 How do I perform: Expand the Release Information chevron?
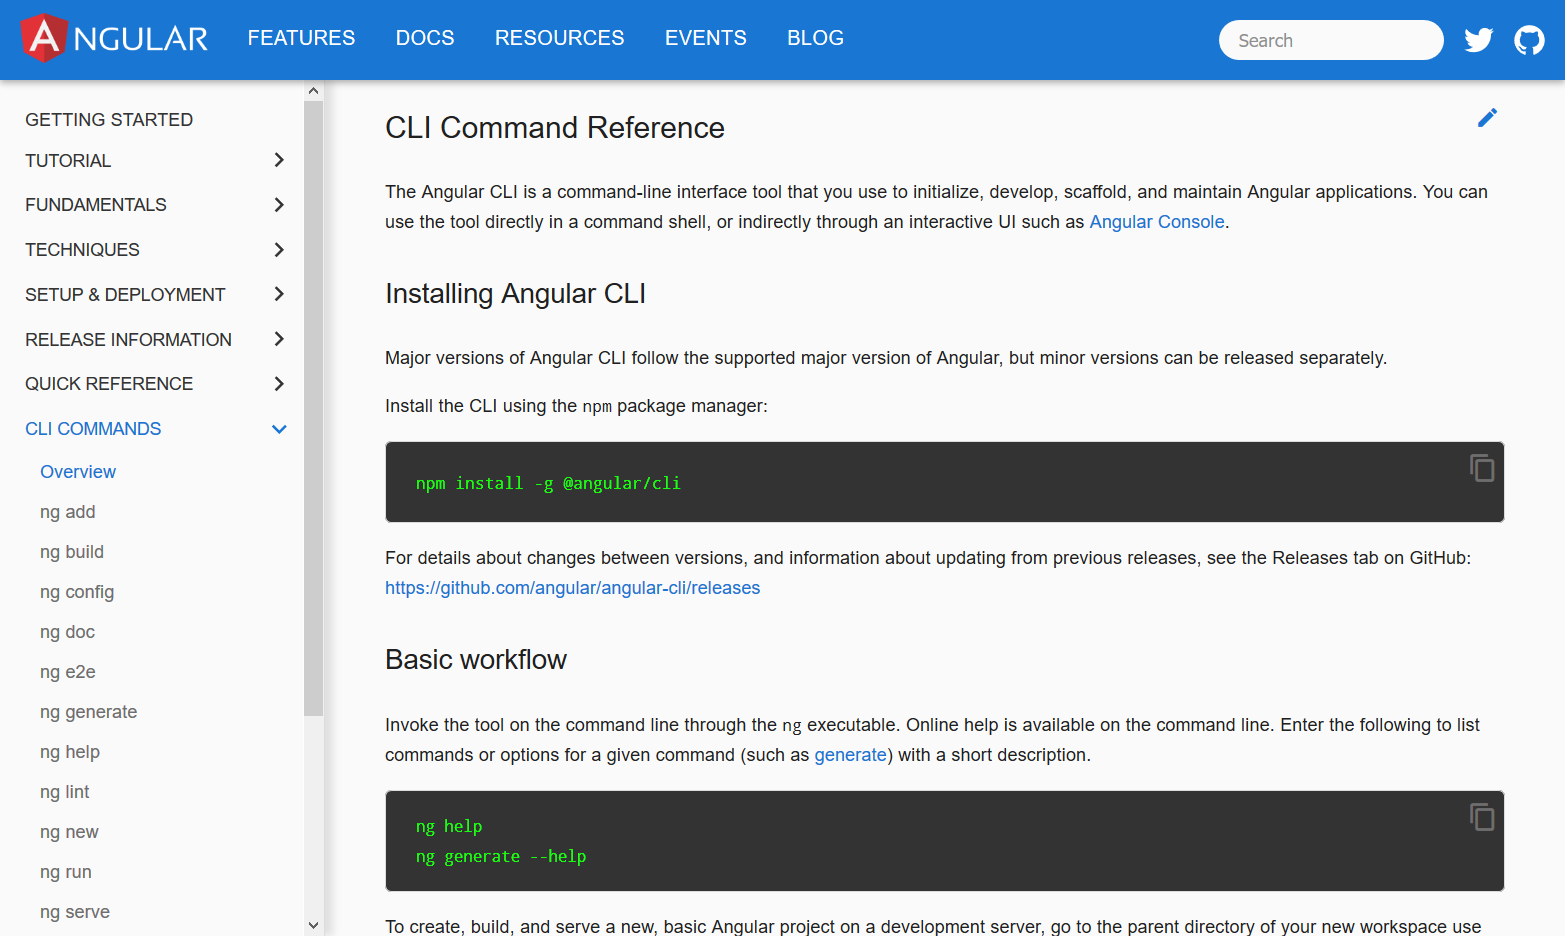[x=279, y=339]
